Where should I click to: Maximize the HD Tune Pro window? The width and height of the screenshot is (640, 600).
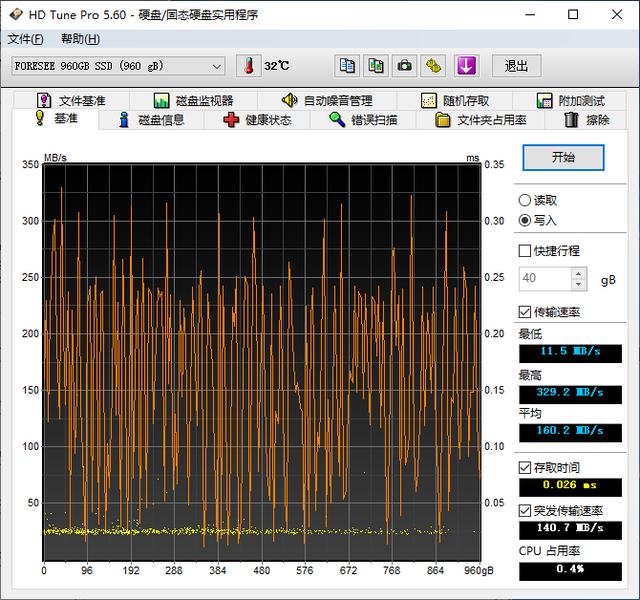(573, 15)
